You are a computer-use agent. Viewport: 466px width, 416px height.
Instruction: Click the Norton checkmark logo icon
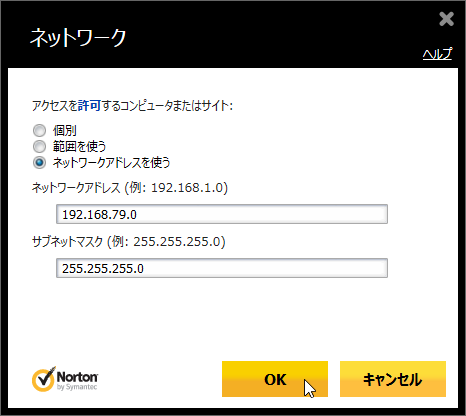click(x=44, y=379)
